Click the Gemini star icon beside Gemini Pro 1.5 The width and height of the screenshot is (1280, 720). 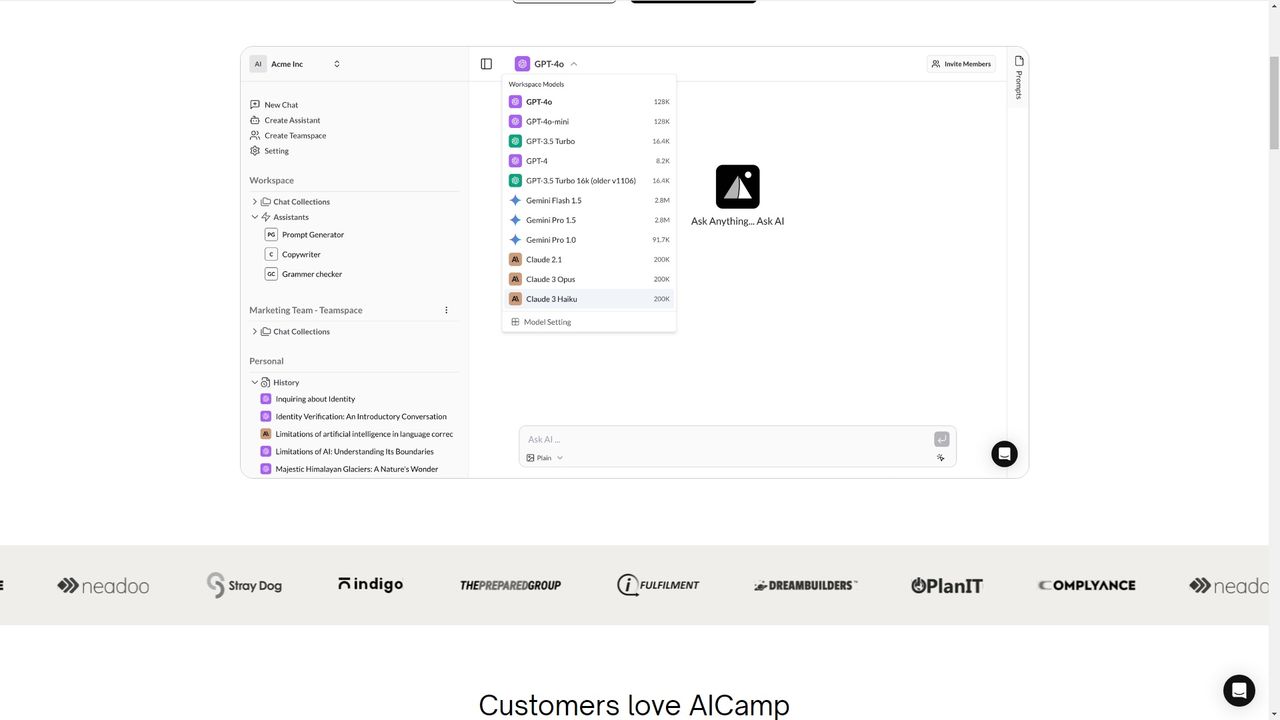[515, 220]
